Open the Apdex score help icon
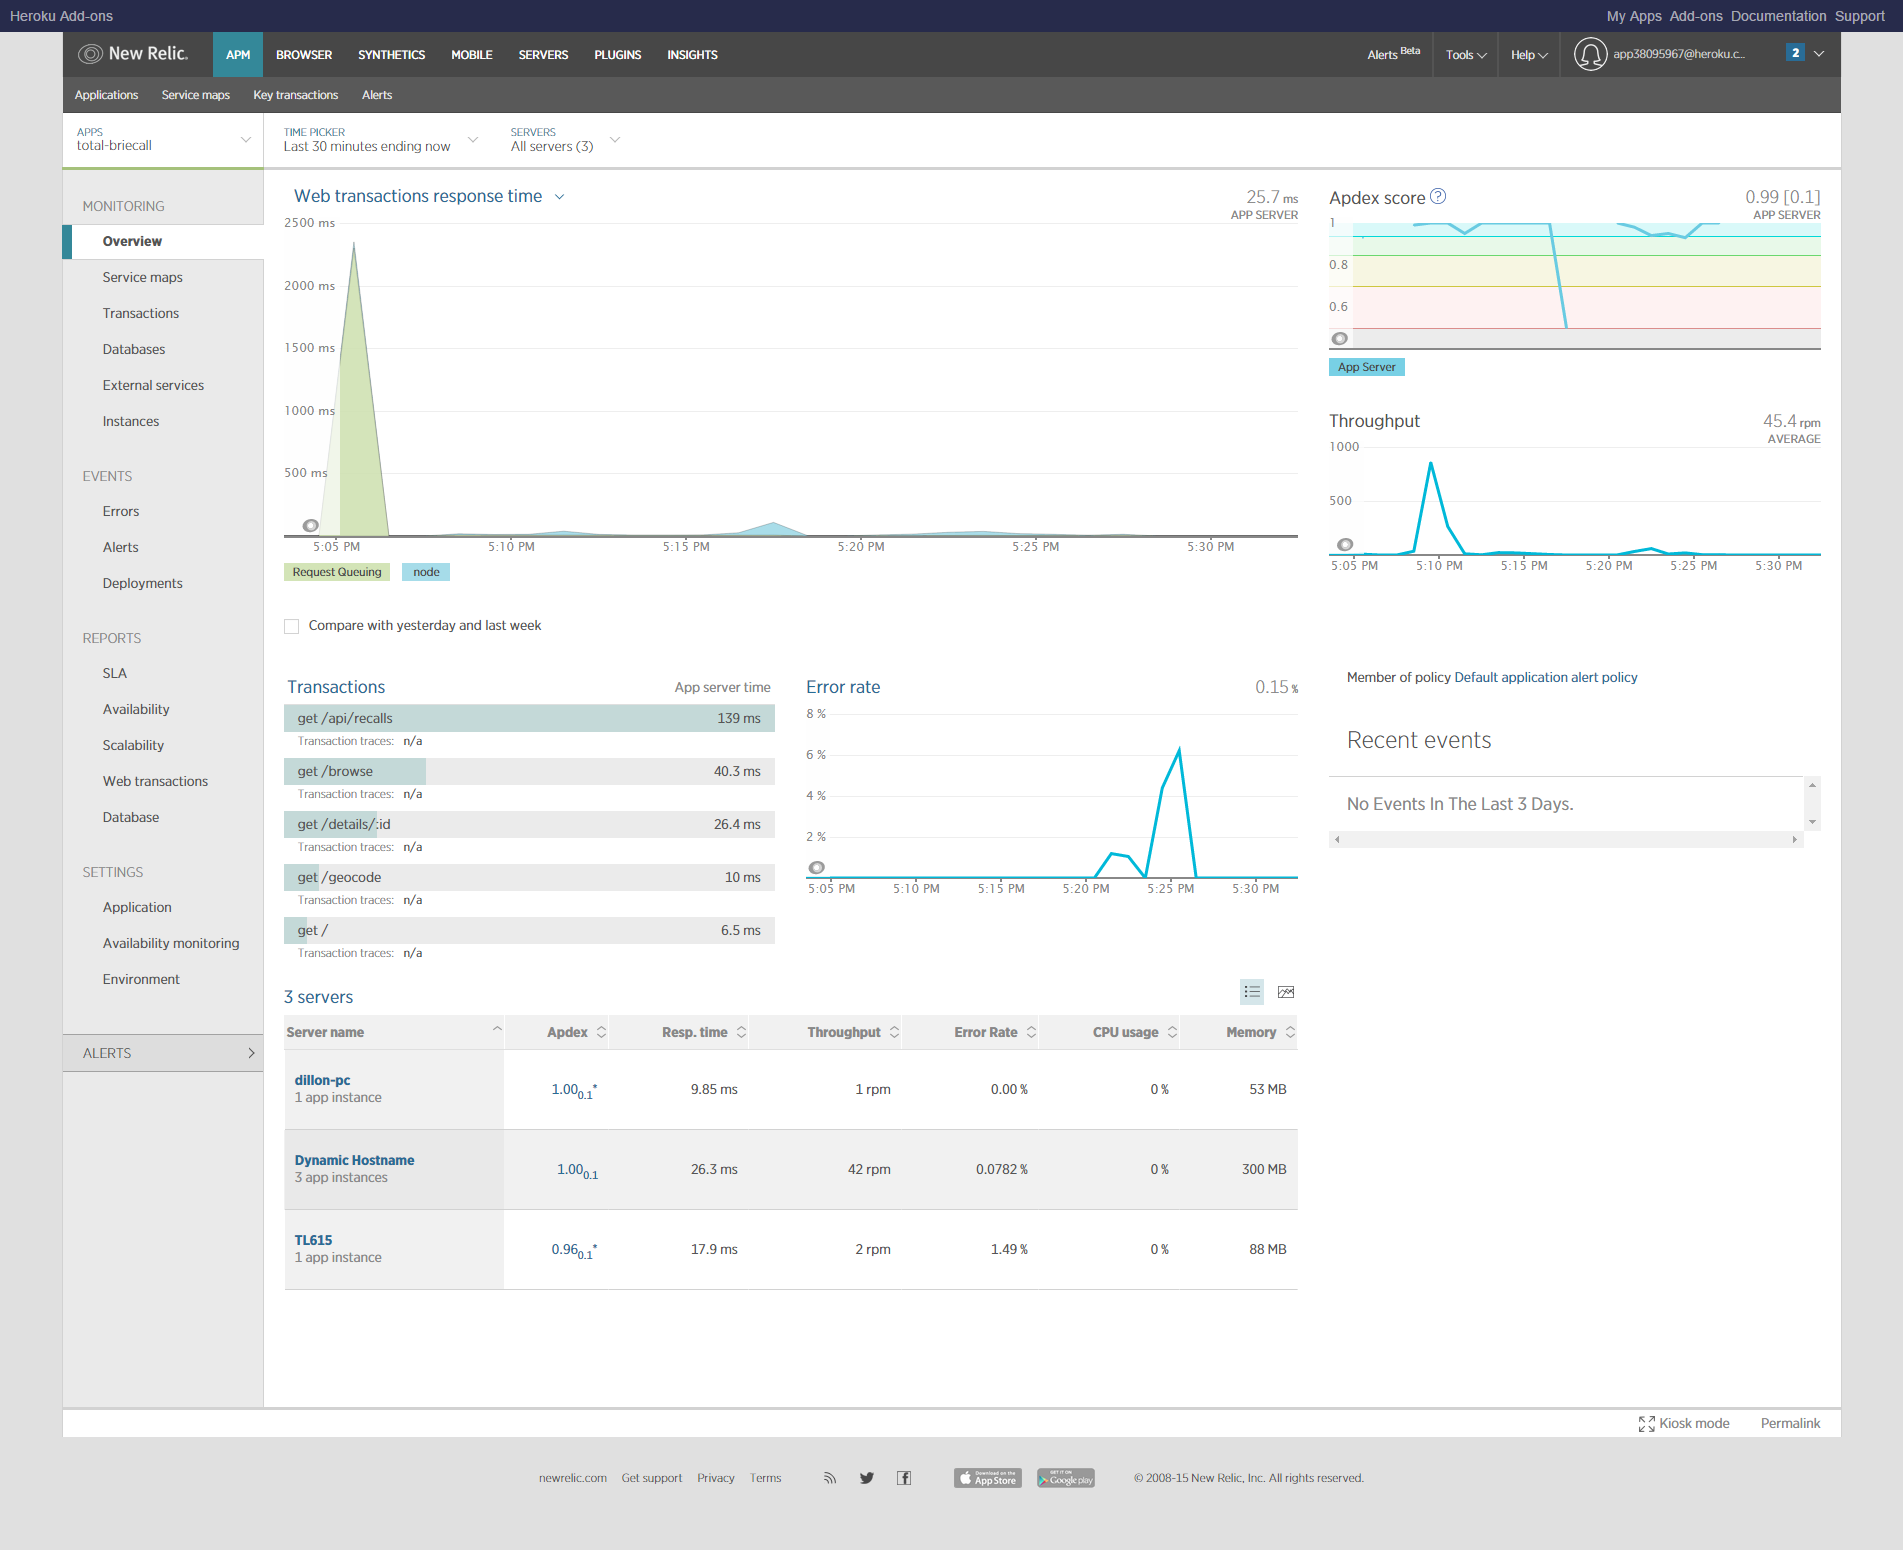Image resolution: width=1903 pixels, height=1550 pixels. coord(1438,196)
